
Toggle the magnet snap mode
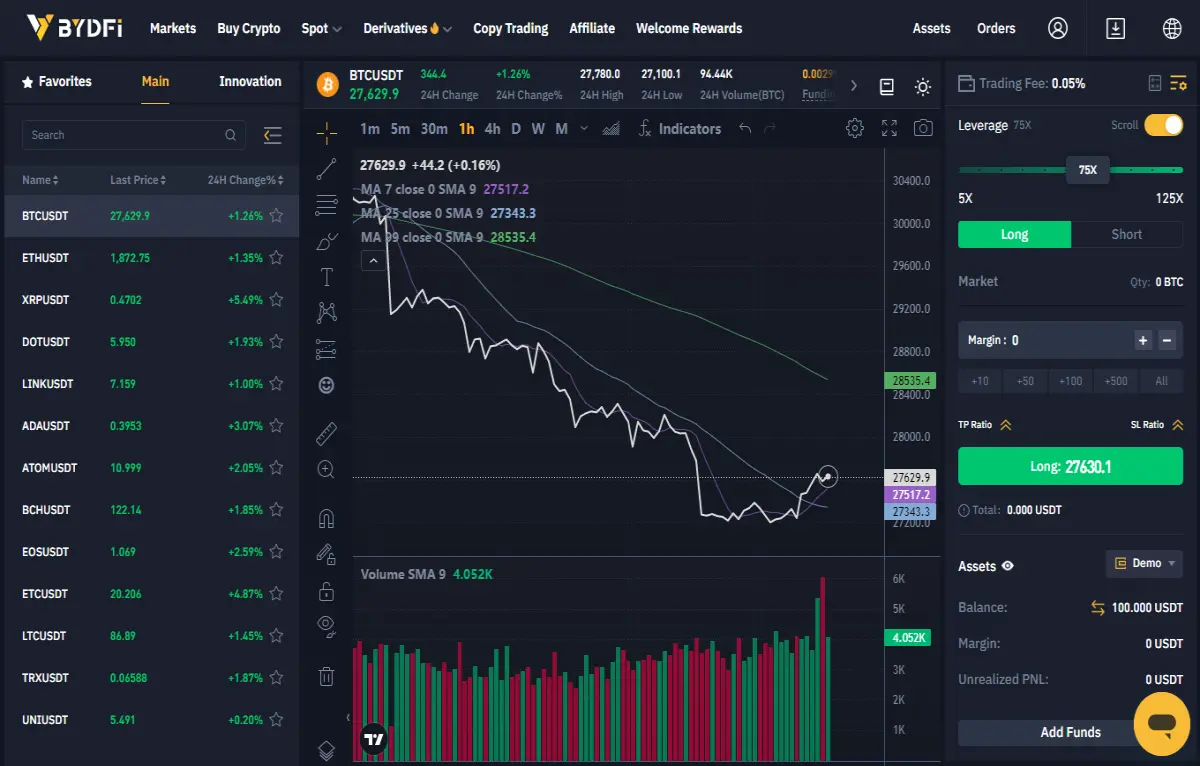[326, 519]
